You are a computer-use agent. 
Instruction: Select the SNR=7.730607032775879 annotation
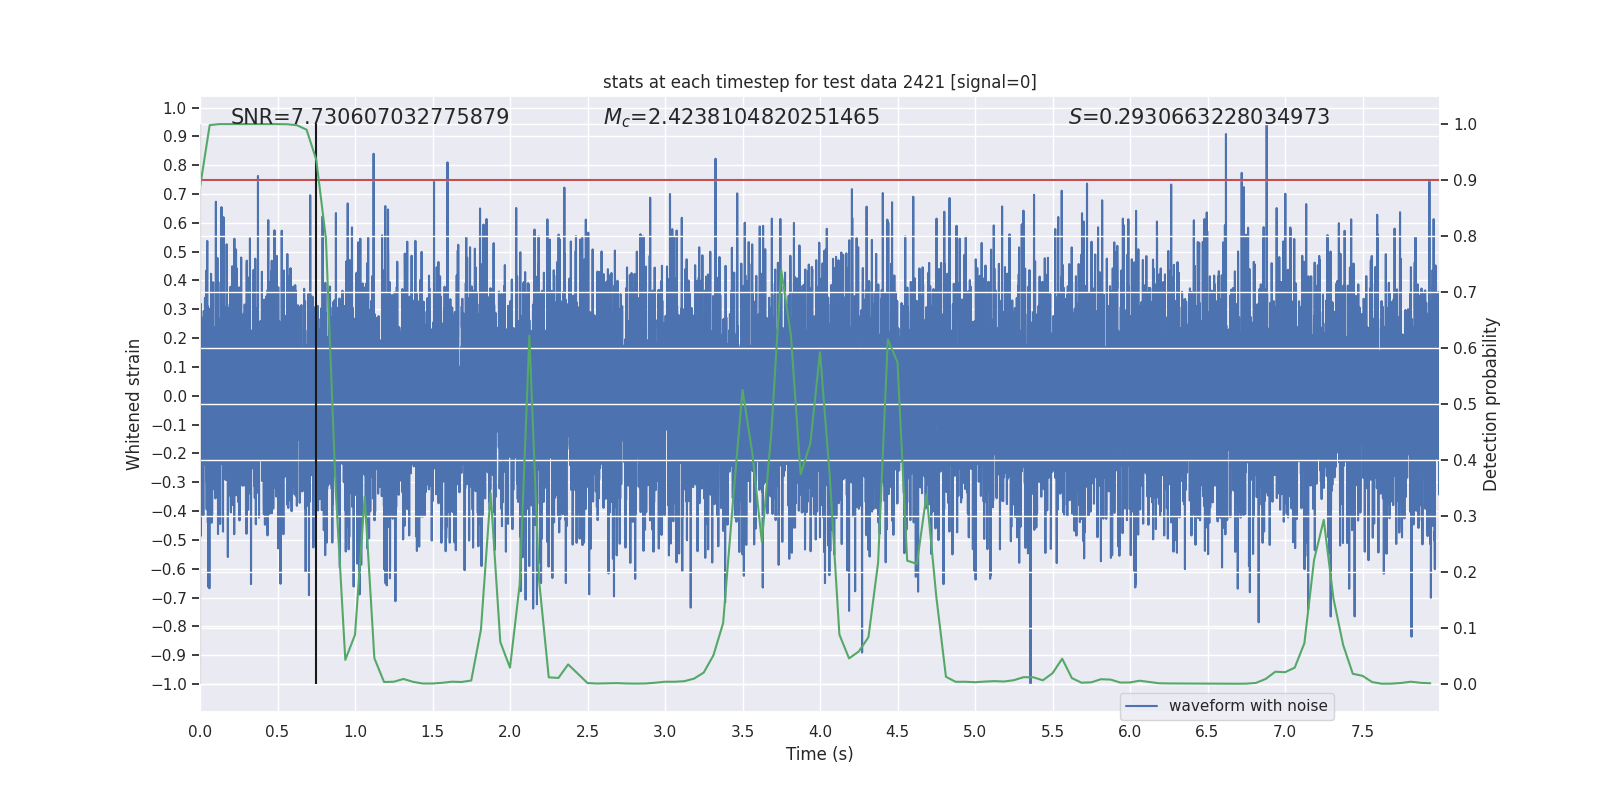[x=370, y=117]
